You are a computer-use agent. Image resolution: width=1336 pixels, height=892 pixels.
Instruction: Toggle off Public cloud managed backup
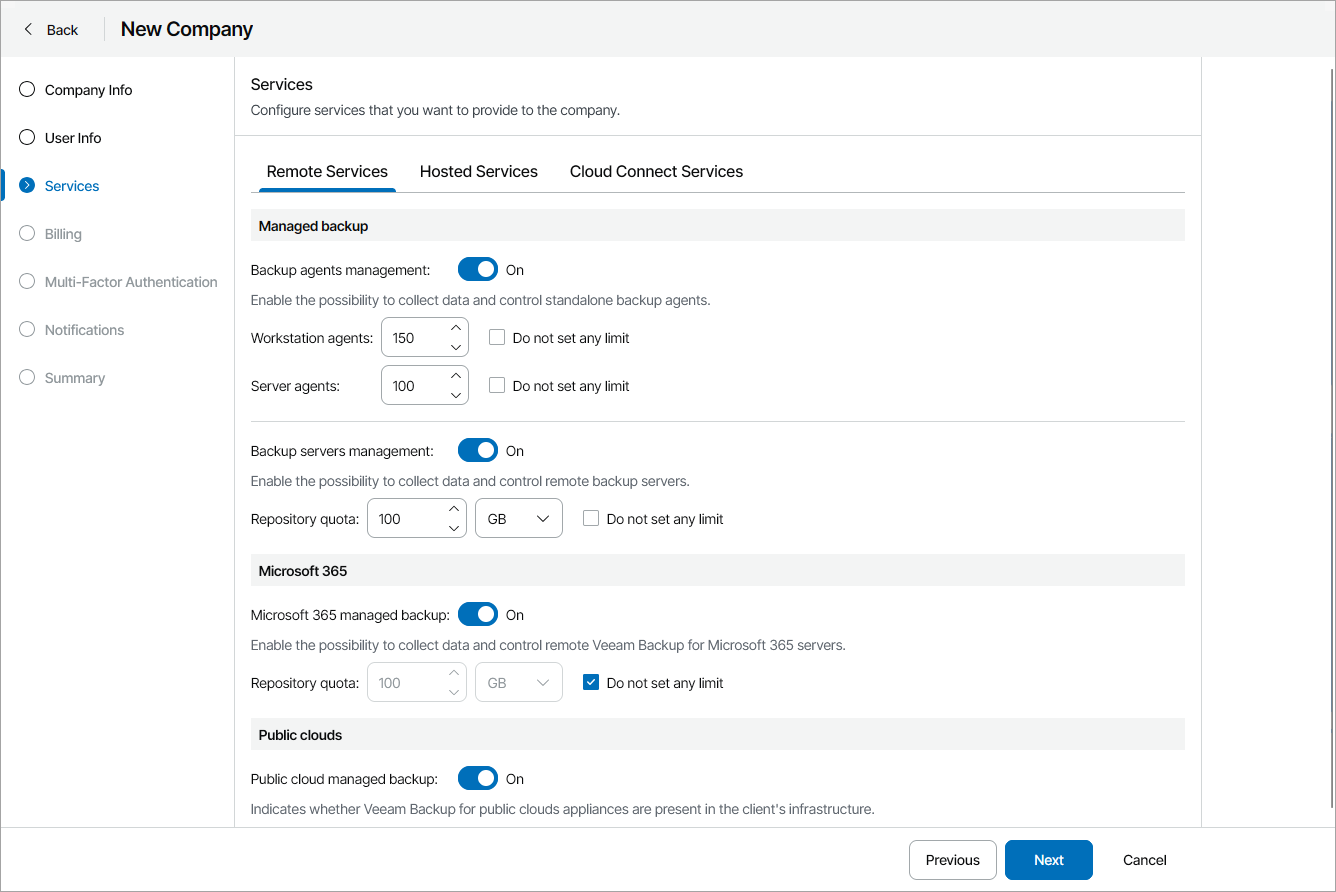[477, 777]
